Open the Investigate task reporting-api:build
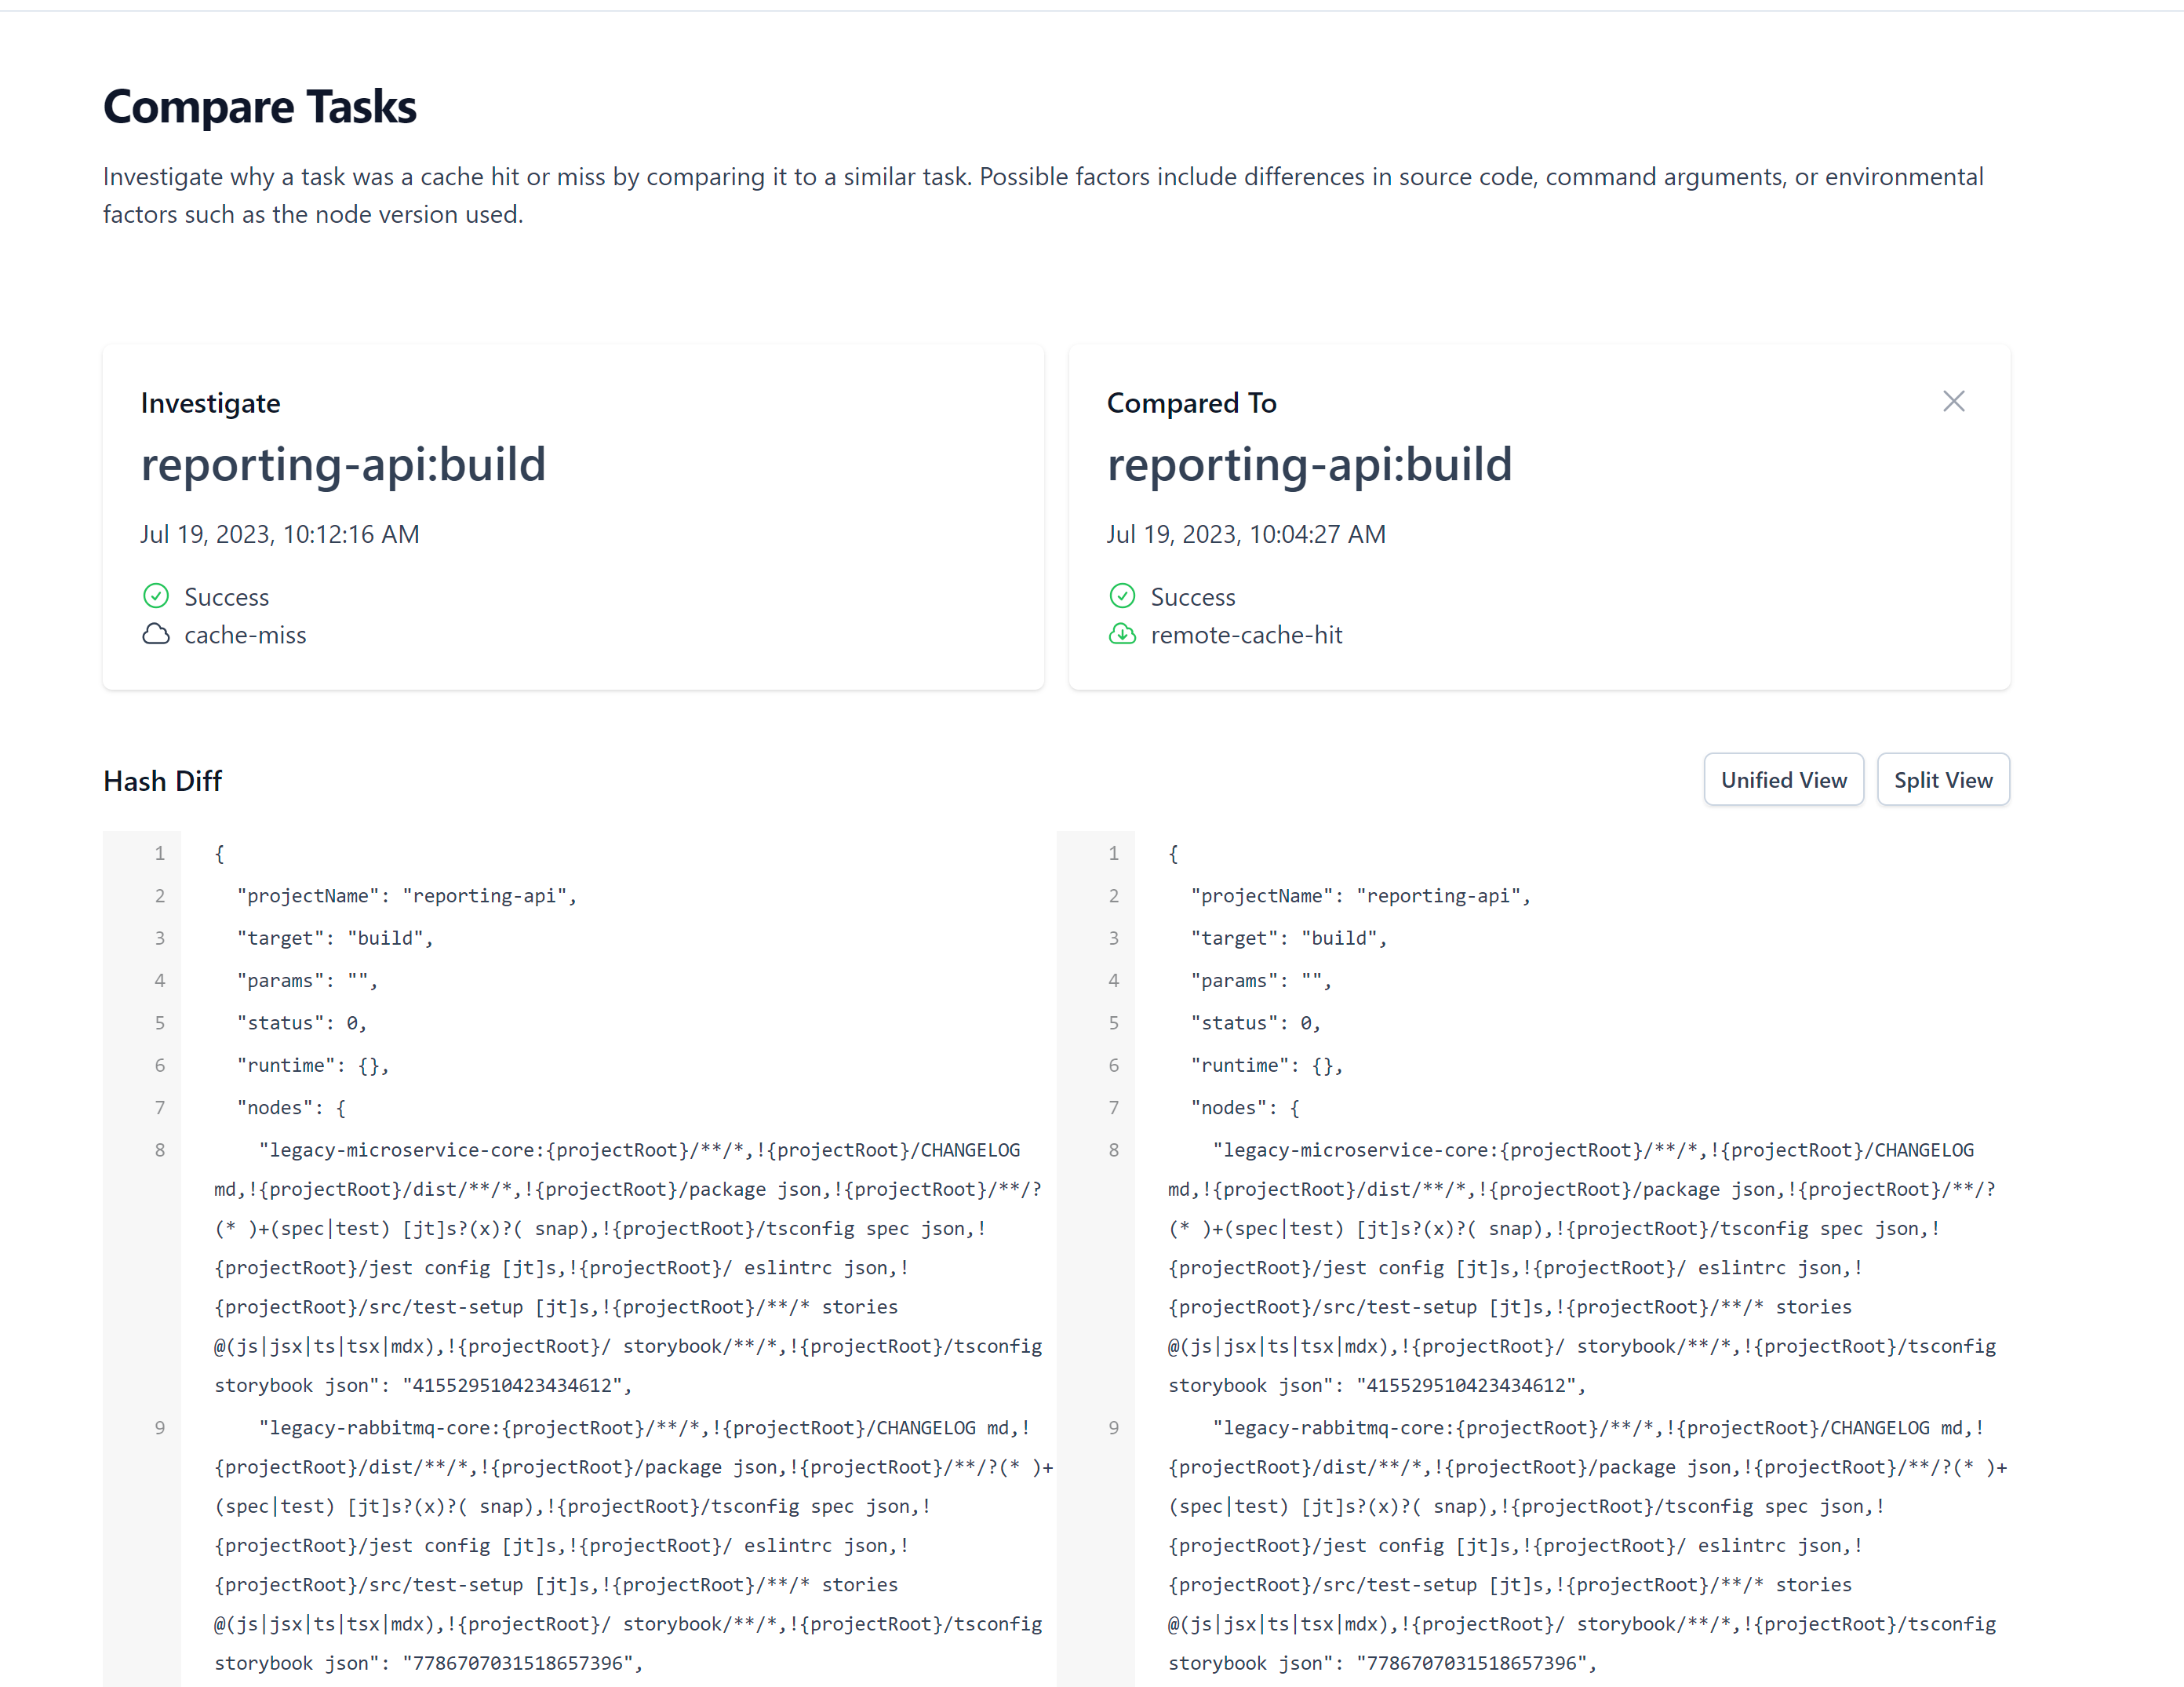 (x=343, y=463)
